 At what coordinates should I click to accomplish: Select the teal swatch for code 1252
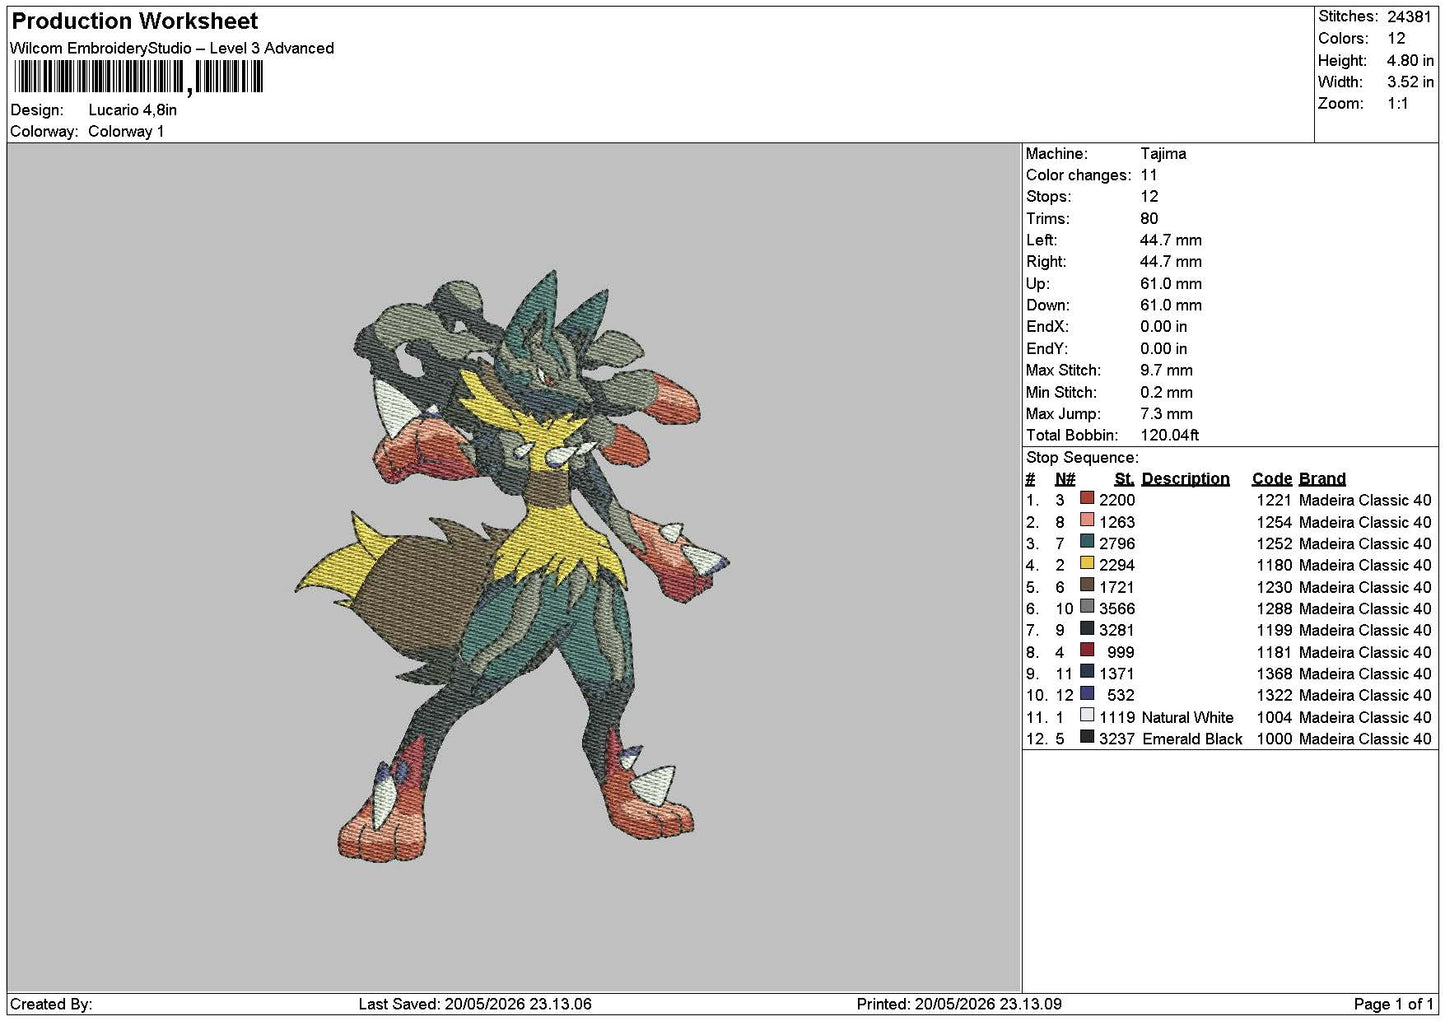tap(1087, 543)
